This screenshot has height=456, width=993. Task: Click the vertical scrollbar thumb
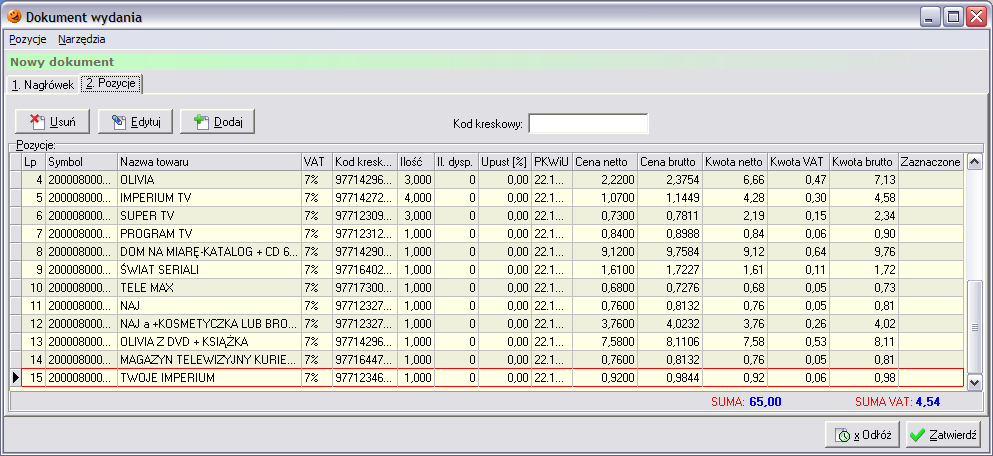(x=975, y=327)
